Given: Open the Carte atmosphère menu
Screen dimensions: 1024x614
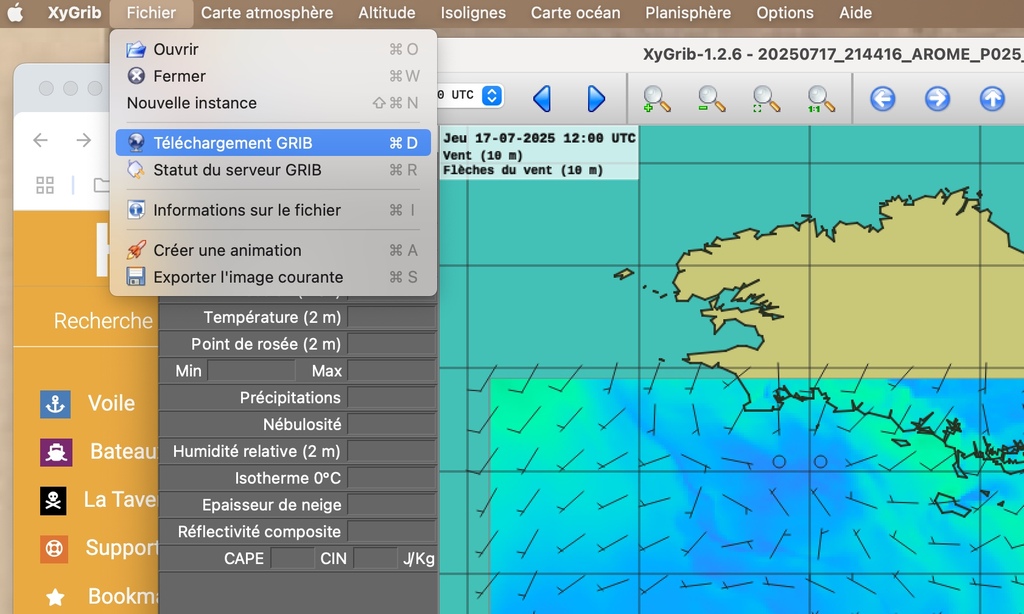Looking at the screenshot, I should click(266, 12).
